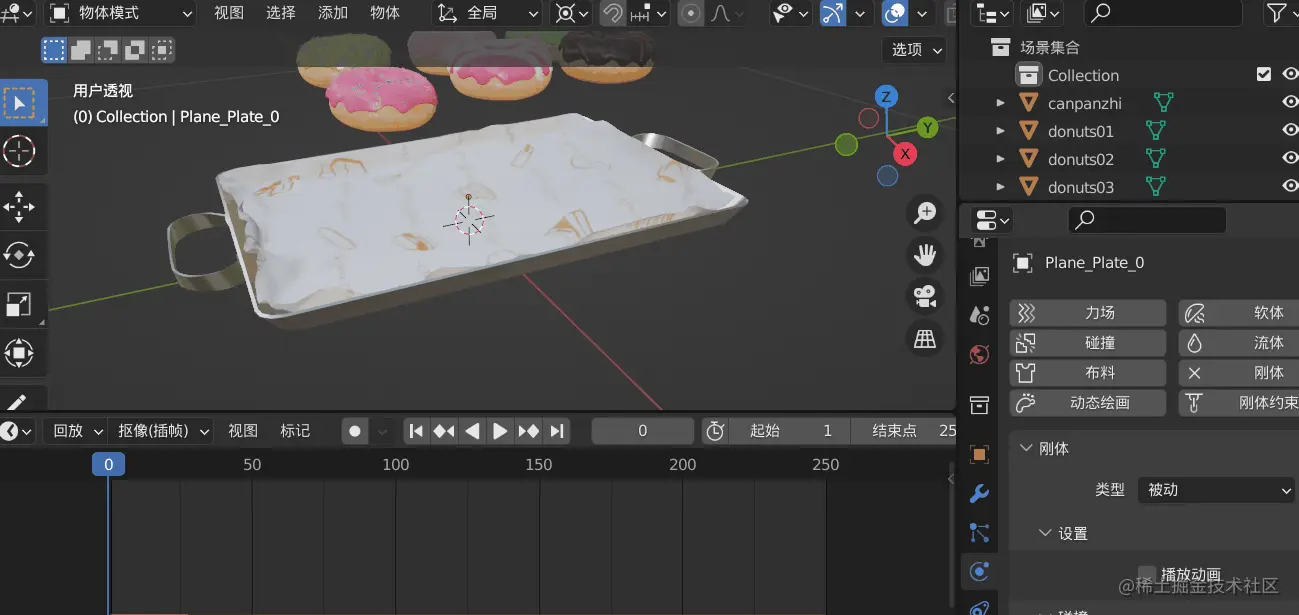Open the header 选择 menu
1299x615 pixels.
coord(281,13)
